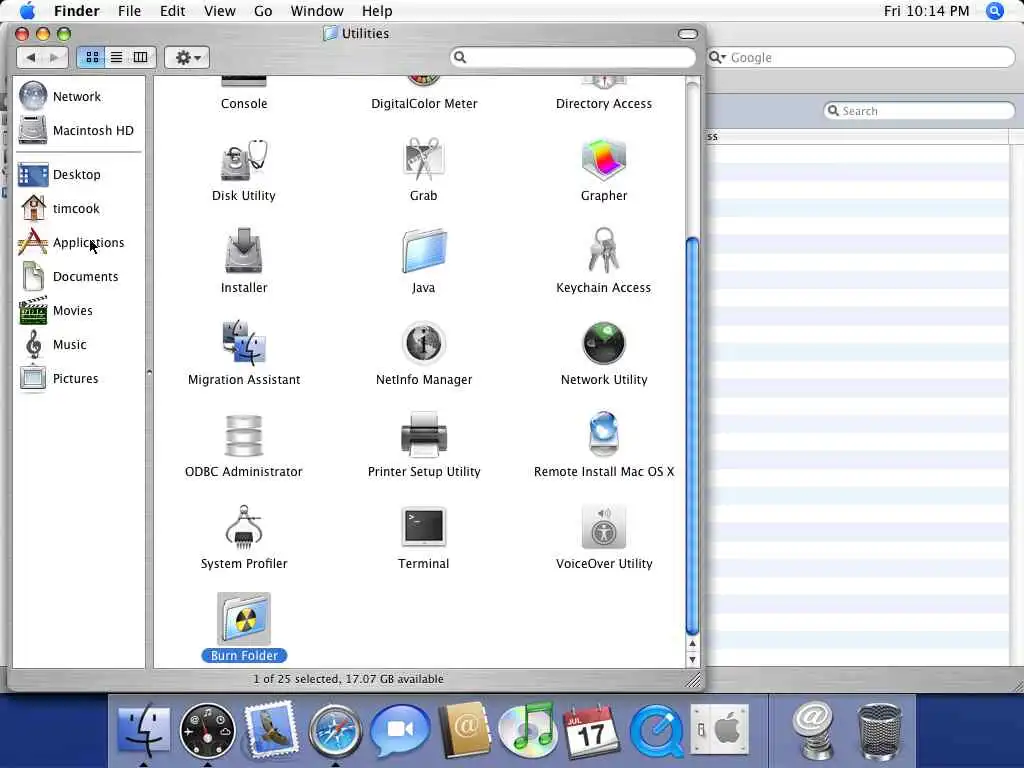
Task: Select the Console item
Action: click(x=244, y=103)
